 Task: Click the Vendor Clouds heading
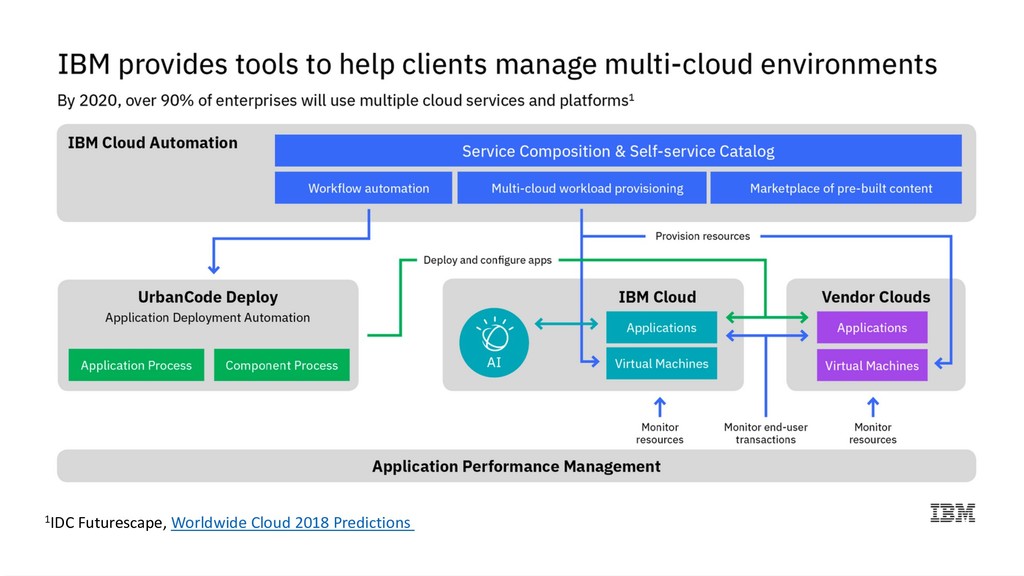pos(876,297)
